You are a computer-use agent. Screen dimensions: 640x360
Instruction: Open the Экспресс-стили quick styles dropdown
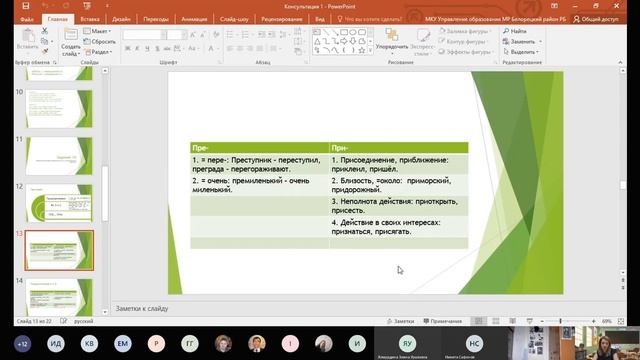[x=422, y=42]
